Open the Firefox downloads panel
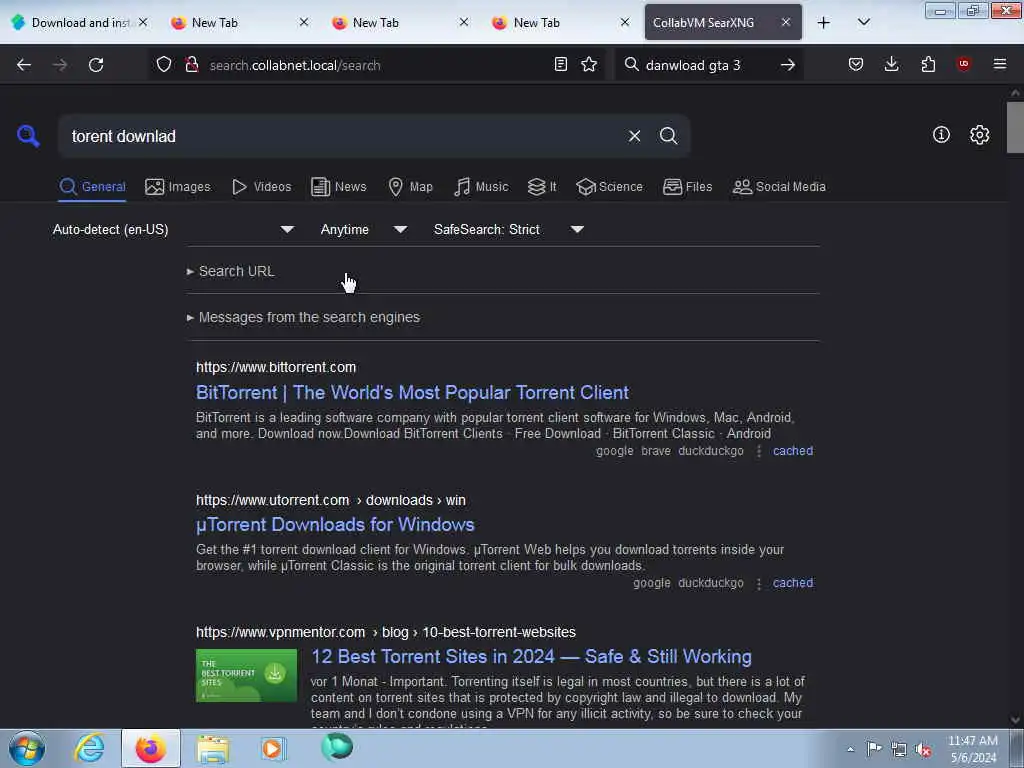Screen dimensions: 1024x768 (891, 64)
